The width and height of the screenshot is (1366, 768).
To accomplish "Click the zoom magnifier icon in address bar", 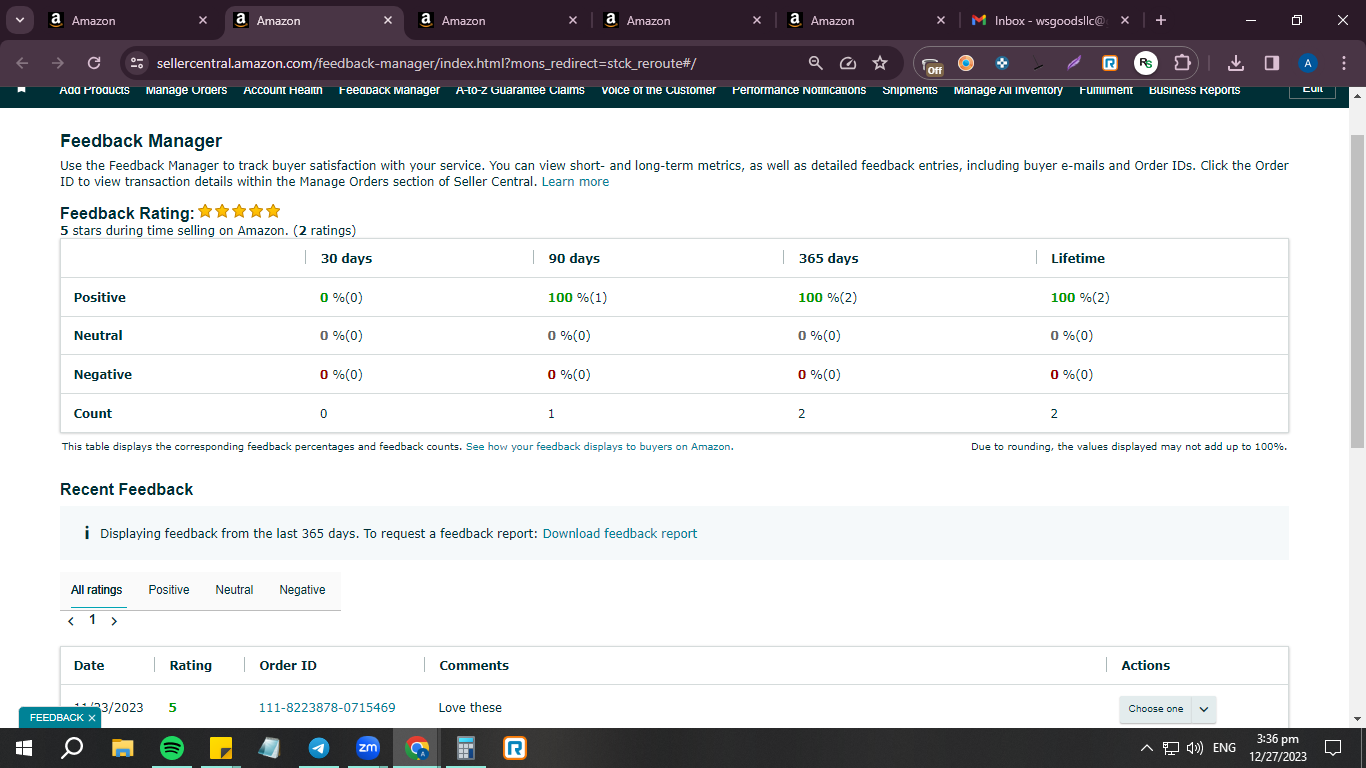I will pyautogui.click(x=816, y=63).
